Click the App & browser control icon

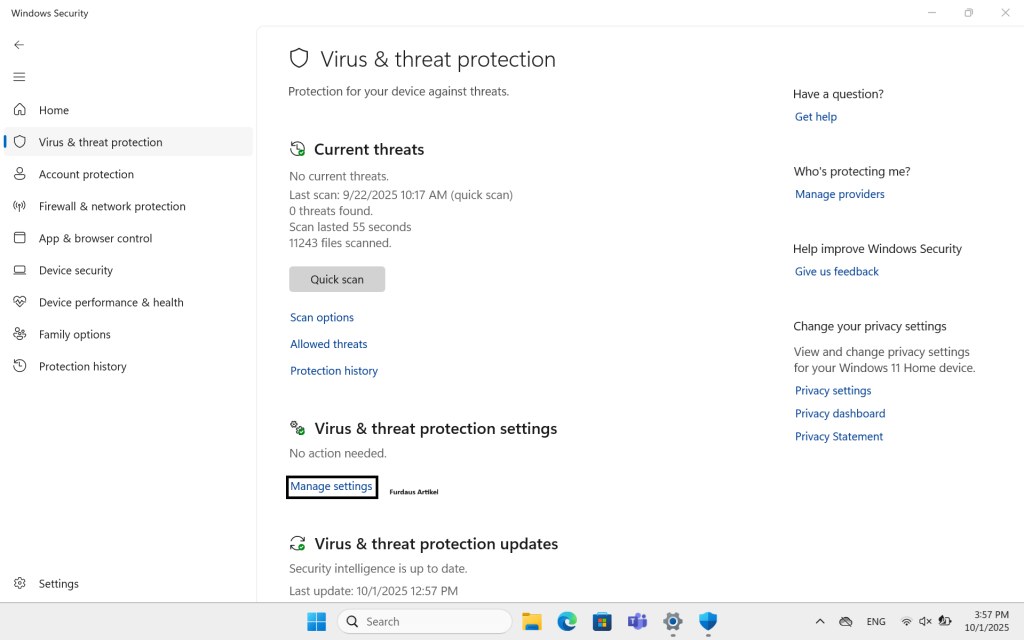(19, 238)
